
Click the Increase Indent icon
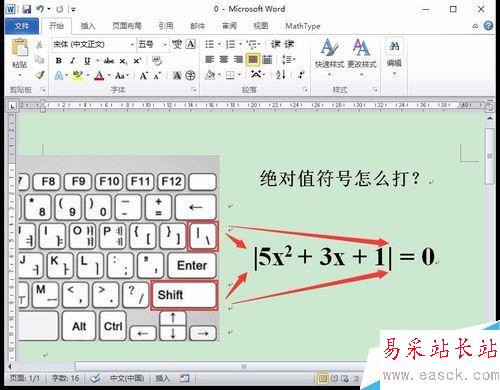point(289,44)
